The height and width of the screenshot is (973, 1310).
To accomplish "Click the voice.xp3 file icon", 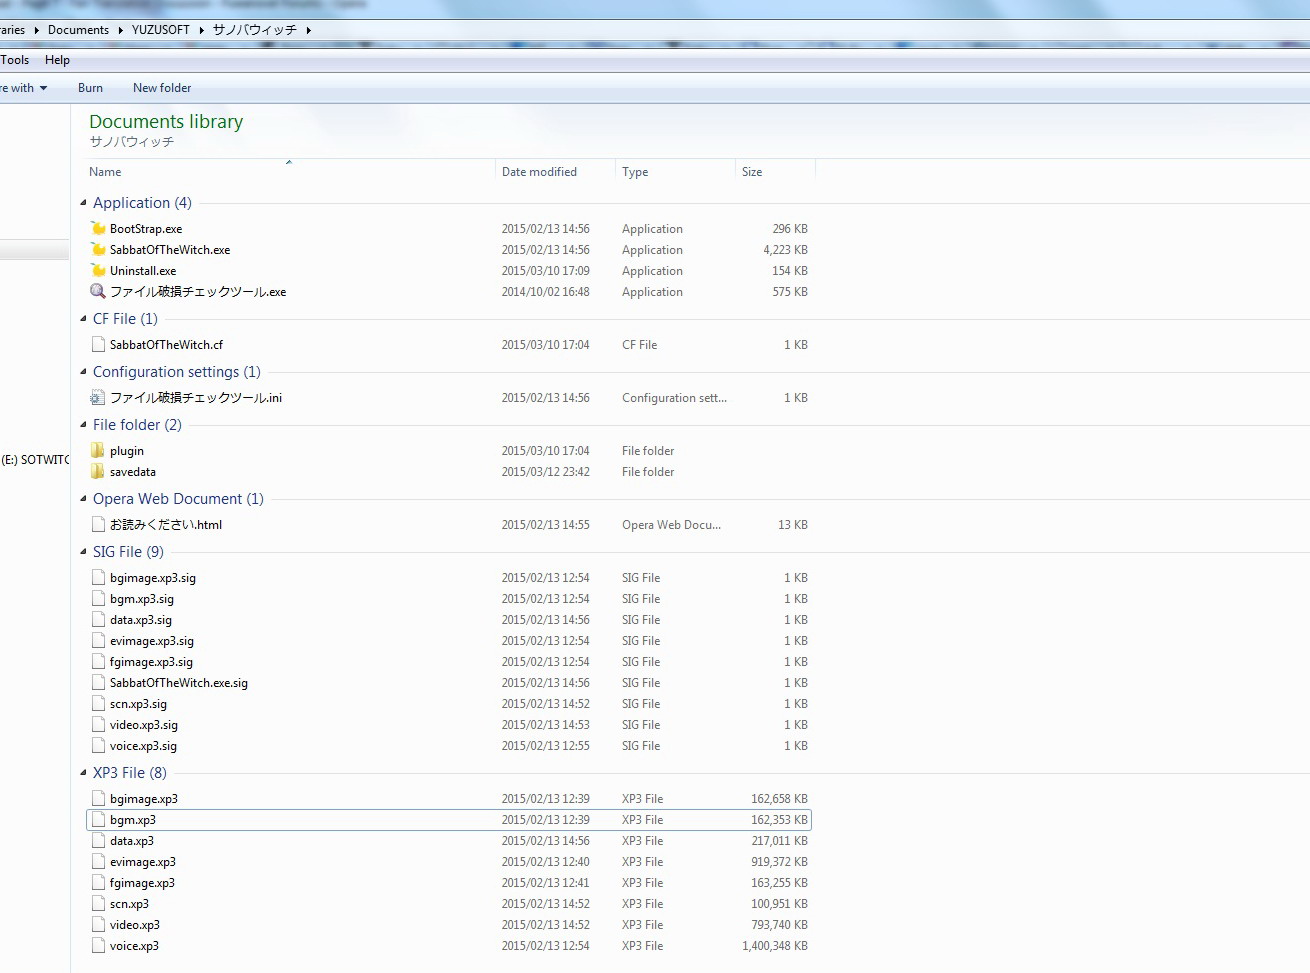I will pos(98,945).
